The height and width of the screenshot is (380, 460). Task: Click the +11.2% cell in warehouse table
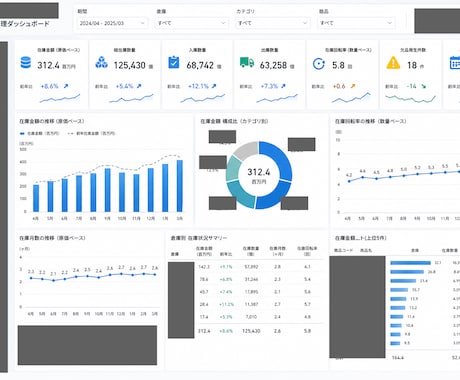[226, 304]
